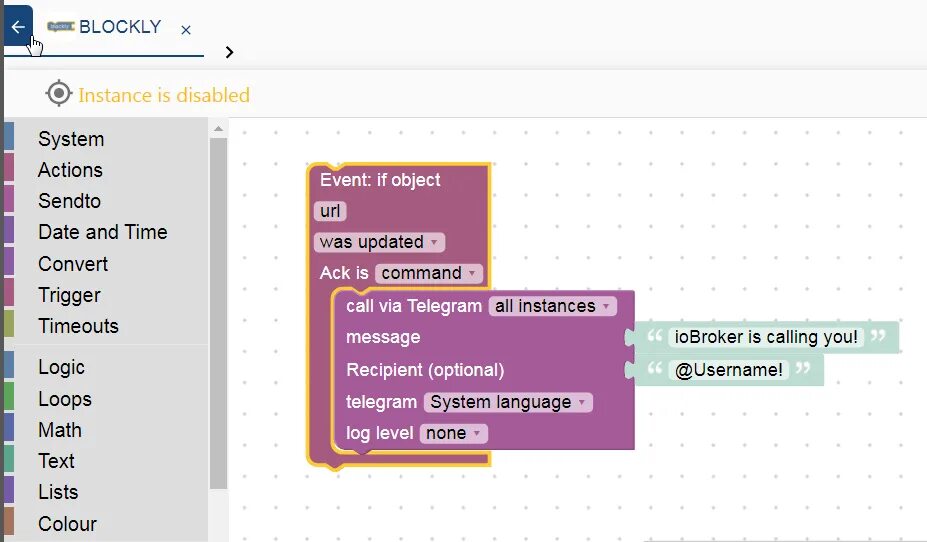Click the 'Instance is disabled' text
Image resolution: width=927 pixels, height=542 pixels.
(164, 95)
